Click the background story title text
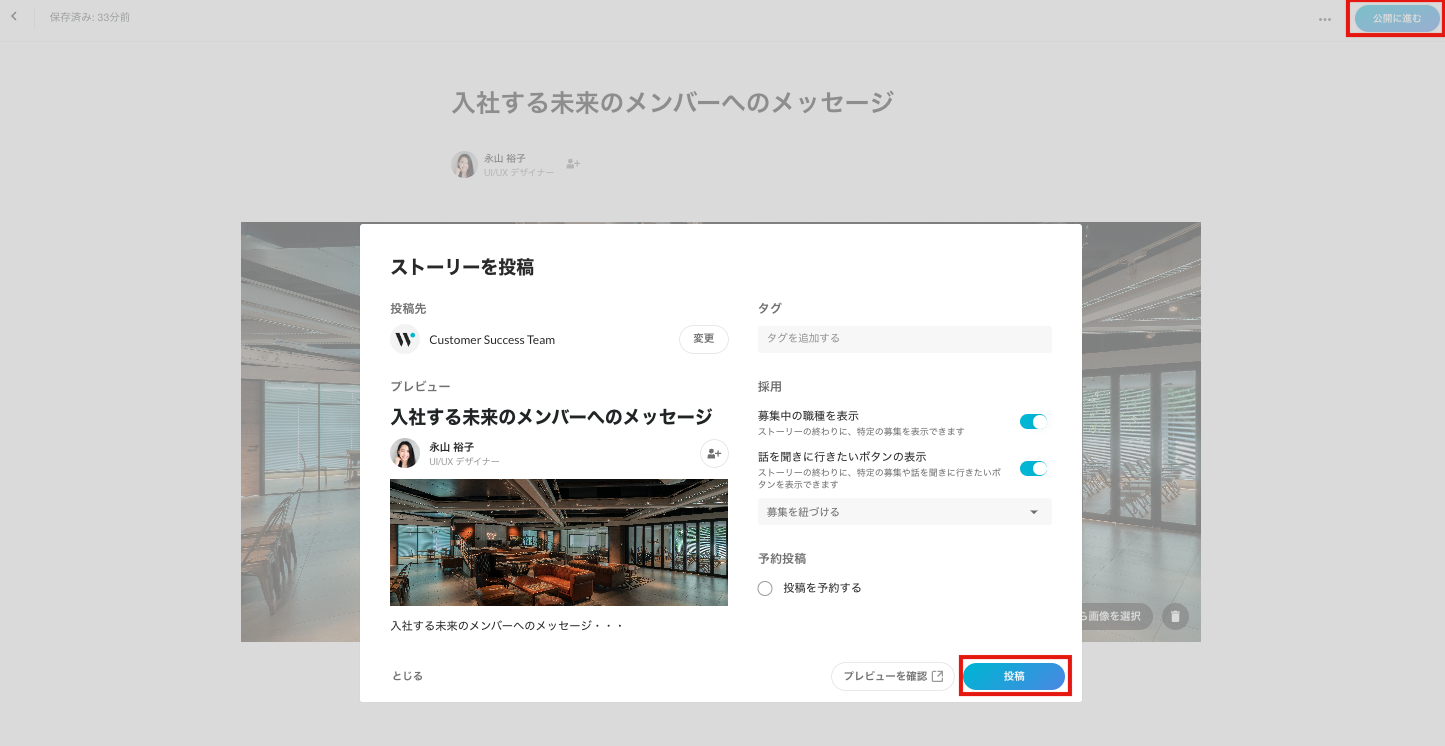The width and height of the screenshot is (1445, 746). click(673, 102)
